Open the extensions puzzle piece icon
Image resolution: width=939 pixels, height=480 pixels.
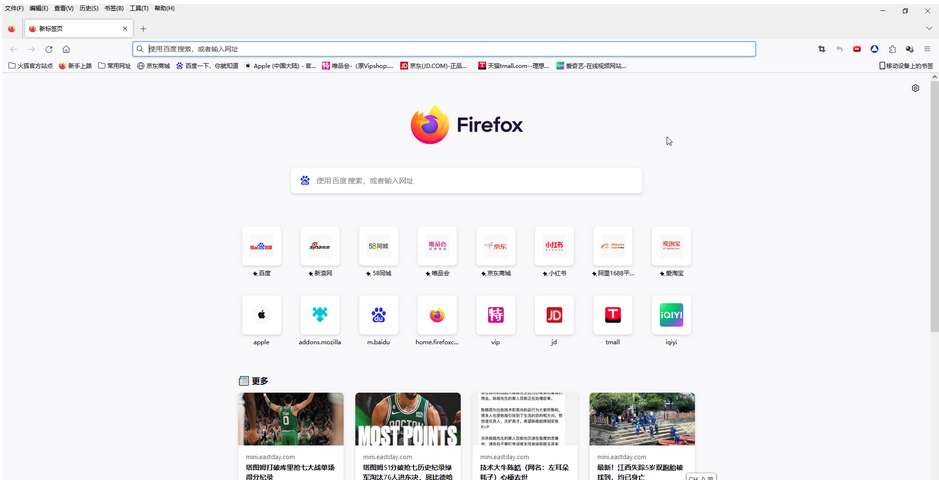click(892, 49)
